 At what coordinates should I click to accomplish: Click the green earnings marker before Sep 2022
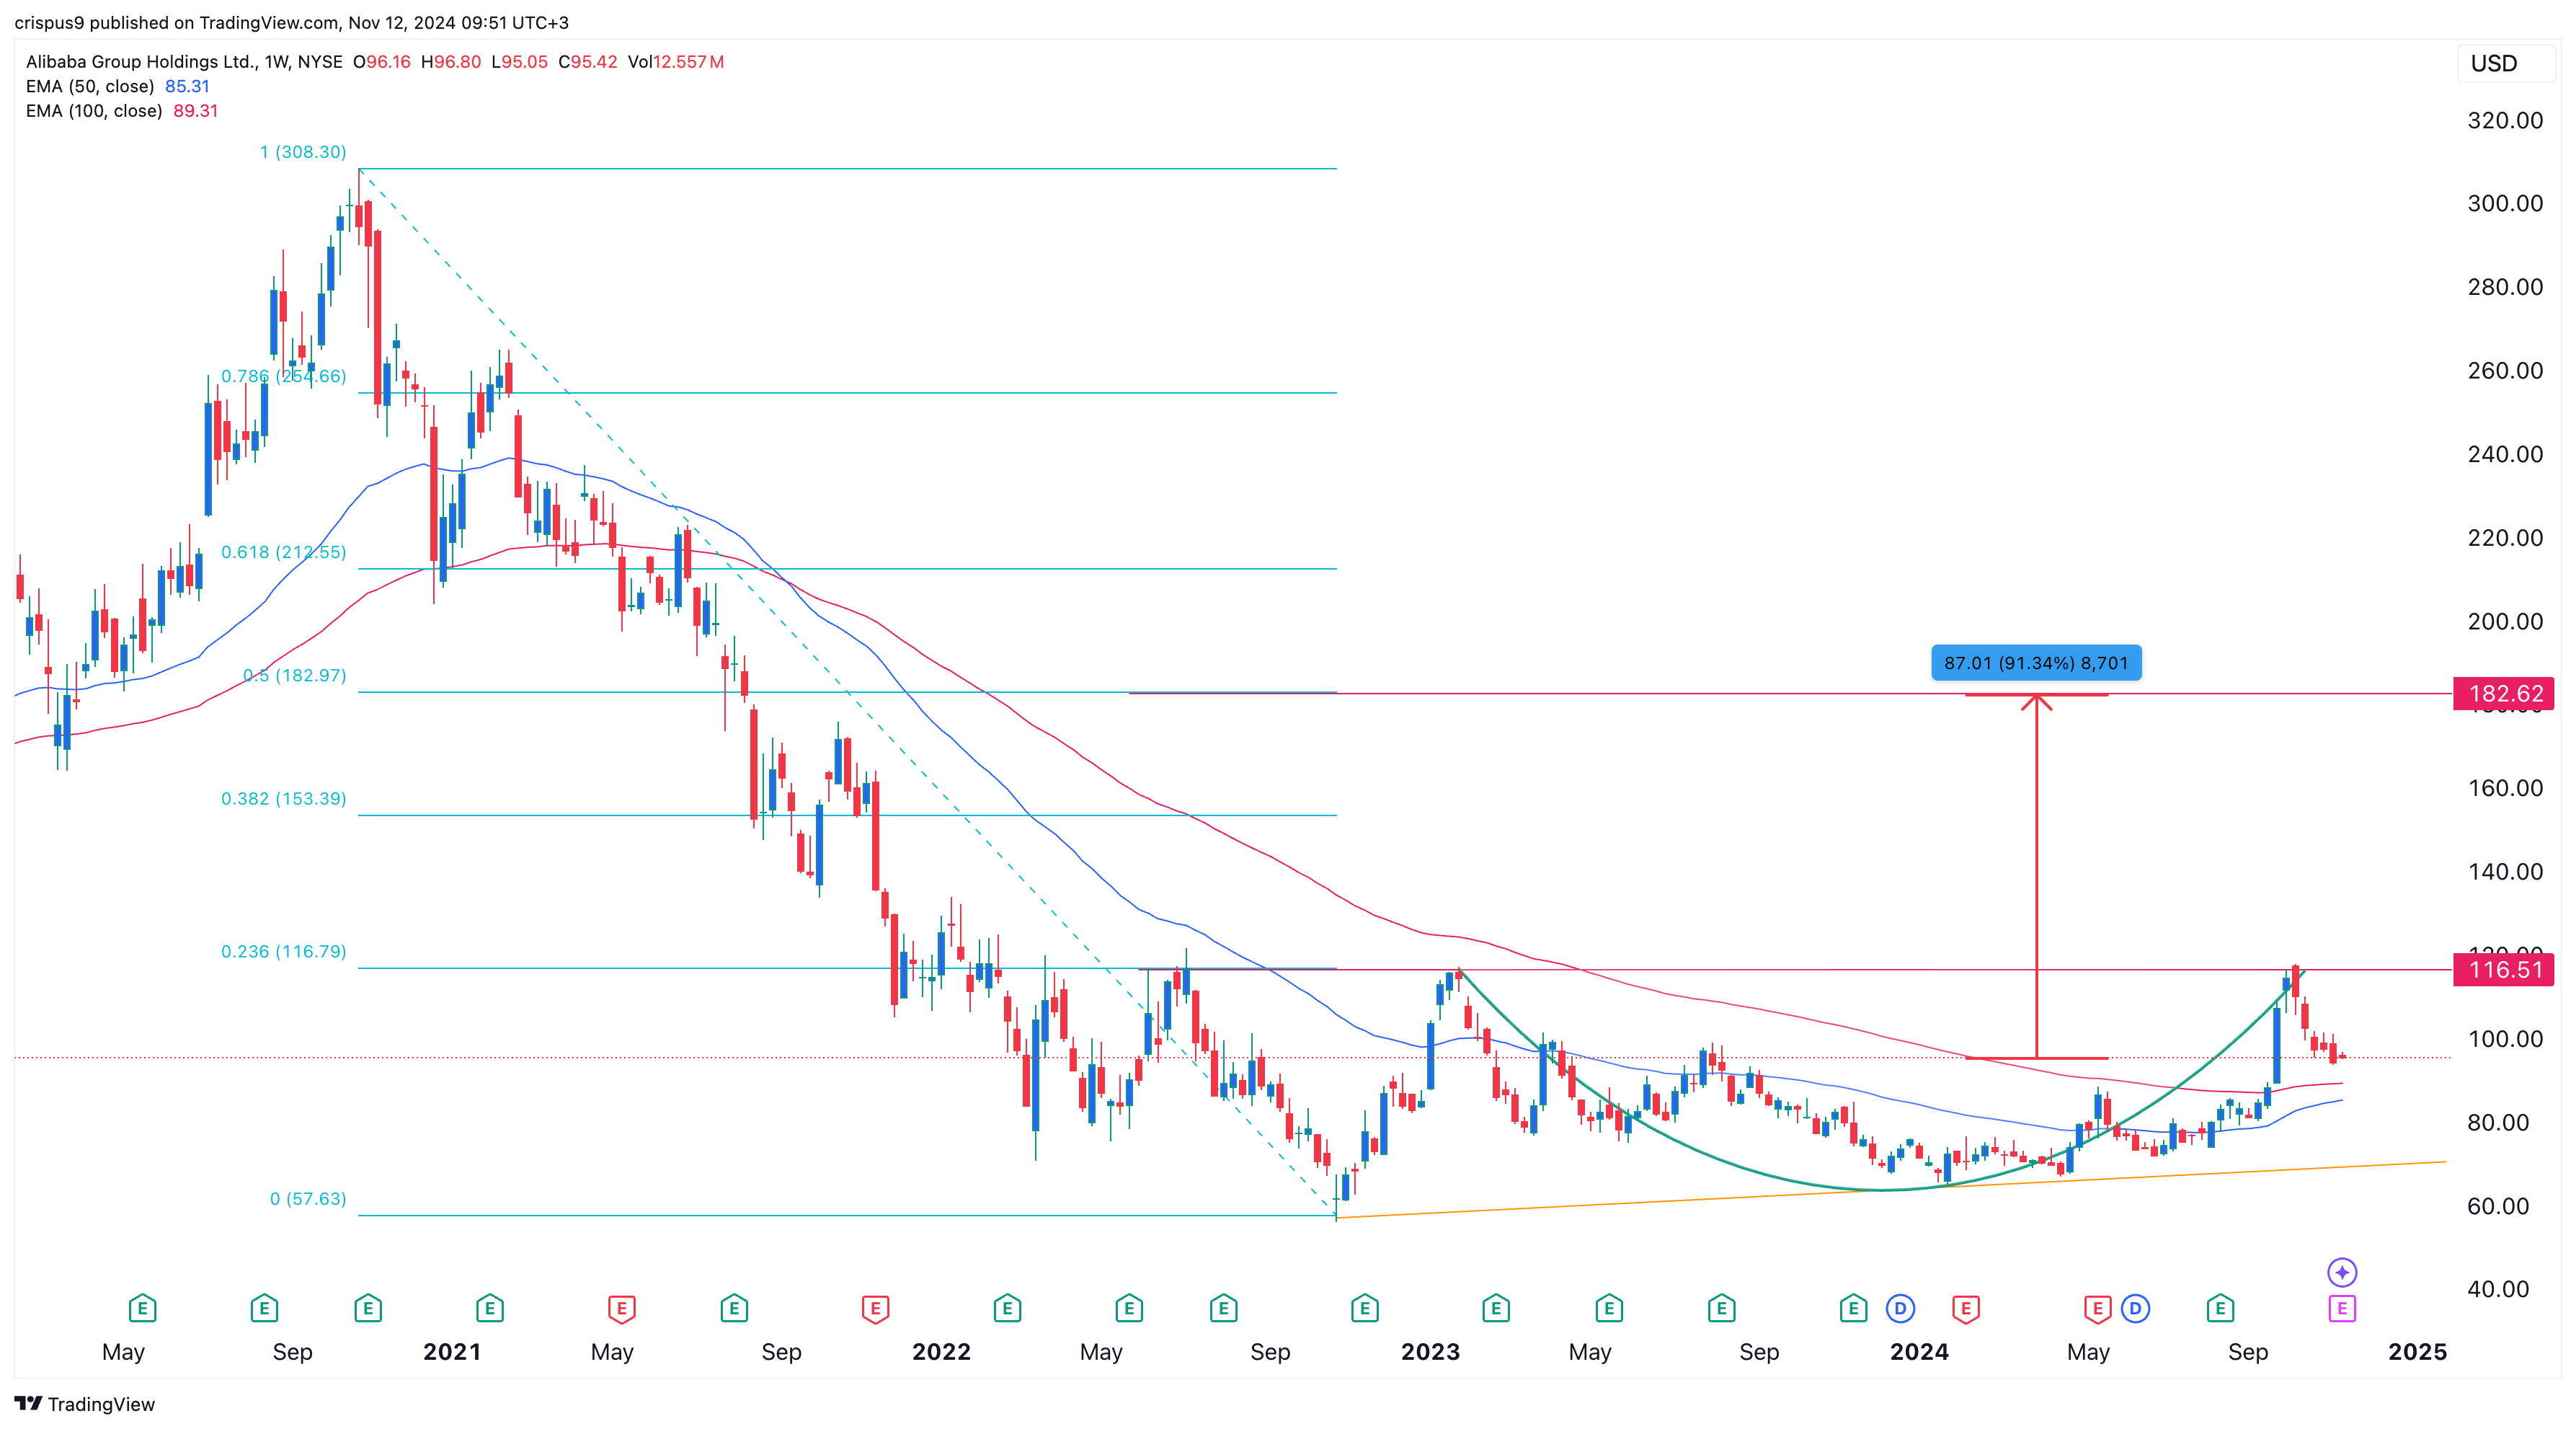tap(1223, 1308)
